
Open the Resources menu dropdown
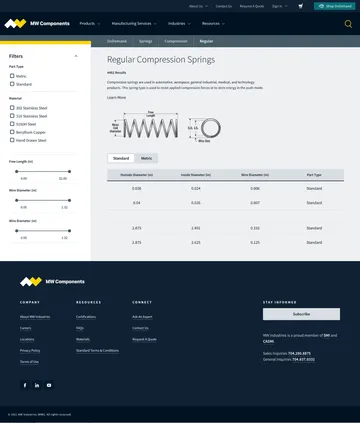pyautogui.click(x=213, y=24)
